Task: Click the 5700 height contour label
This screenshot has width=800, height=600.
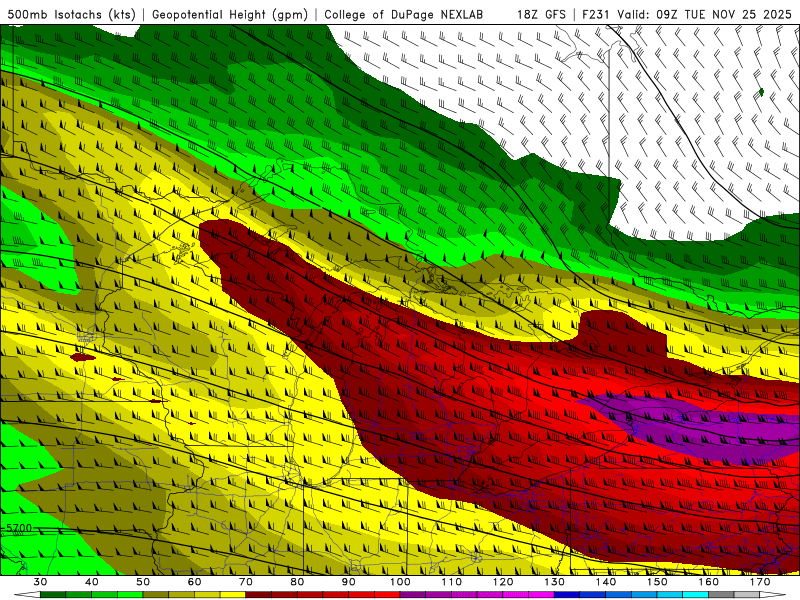Action: (x=18, y=528)
